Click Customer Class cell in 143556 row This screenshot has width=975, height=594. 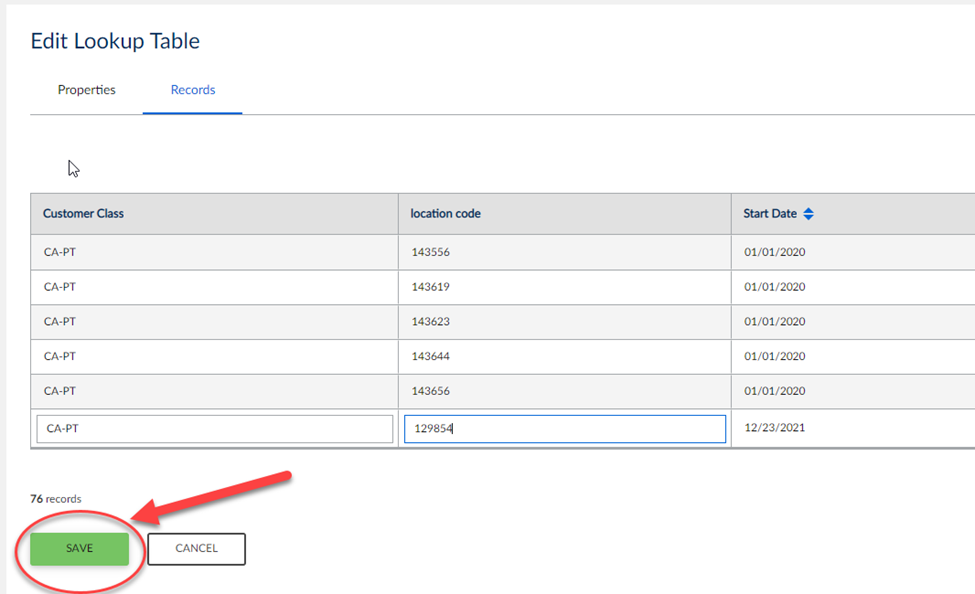[x=60, y=252]
